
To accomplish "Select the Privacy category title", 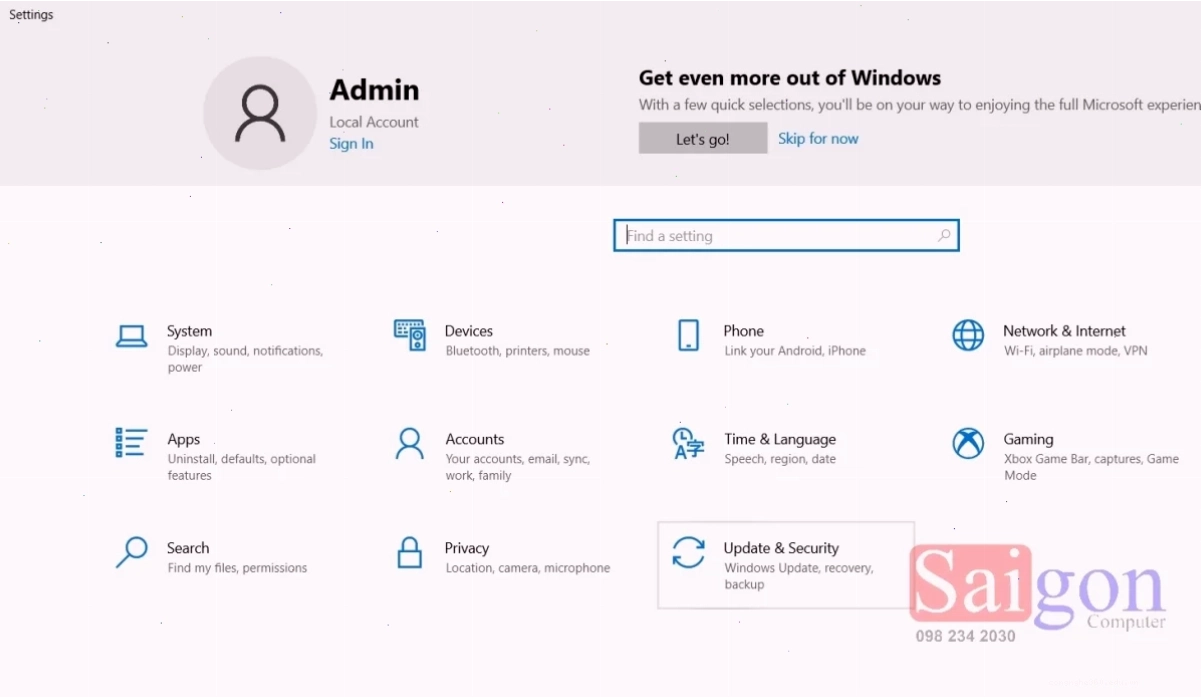I will pos(467,548).
